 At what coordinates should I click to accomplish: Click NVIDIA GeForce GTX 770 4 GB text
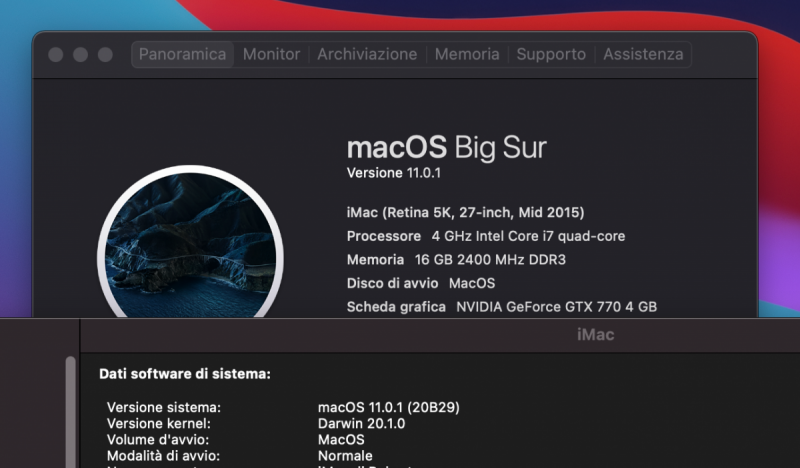click(557, 307)
